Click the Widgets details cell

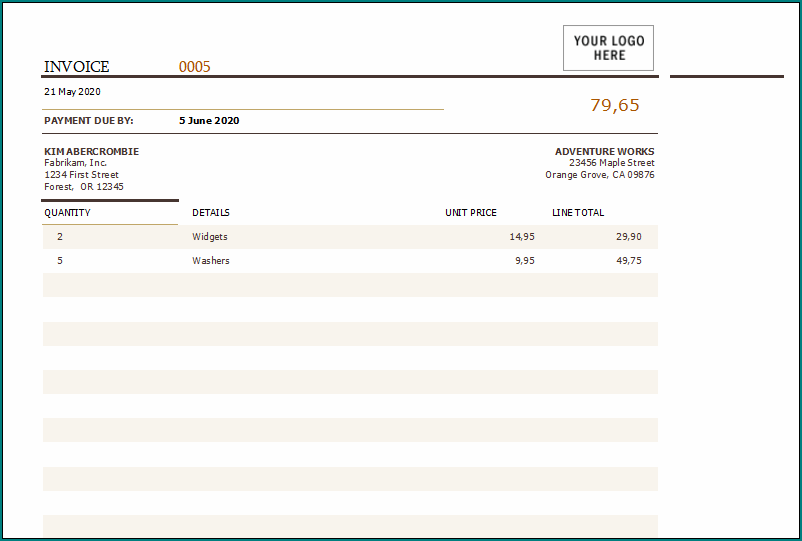tap(210, 237)
